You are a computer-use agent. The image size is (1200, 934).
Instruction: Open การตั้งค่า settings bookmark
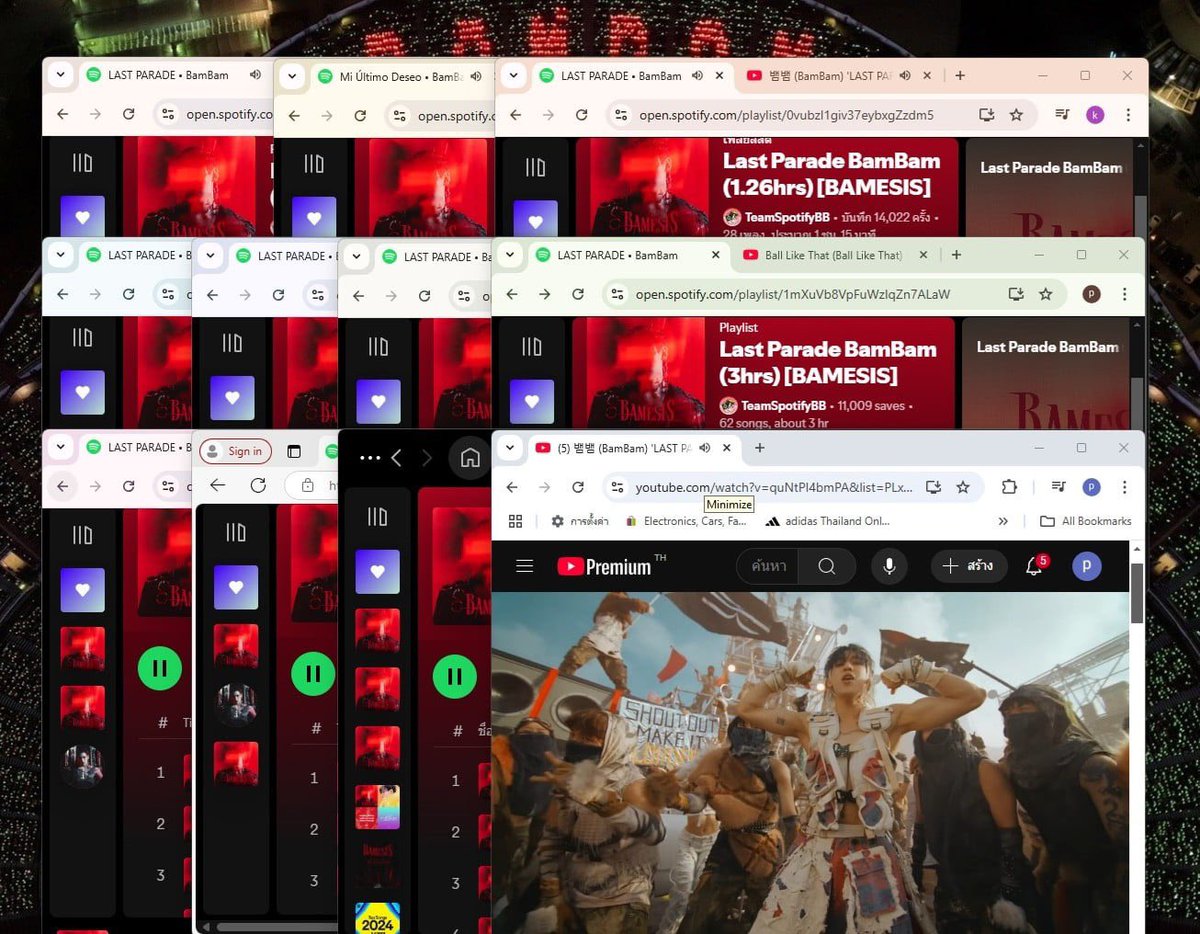(x=580, y=521)
